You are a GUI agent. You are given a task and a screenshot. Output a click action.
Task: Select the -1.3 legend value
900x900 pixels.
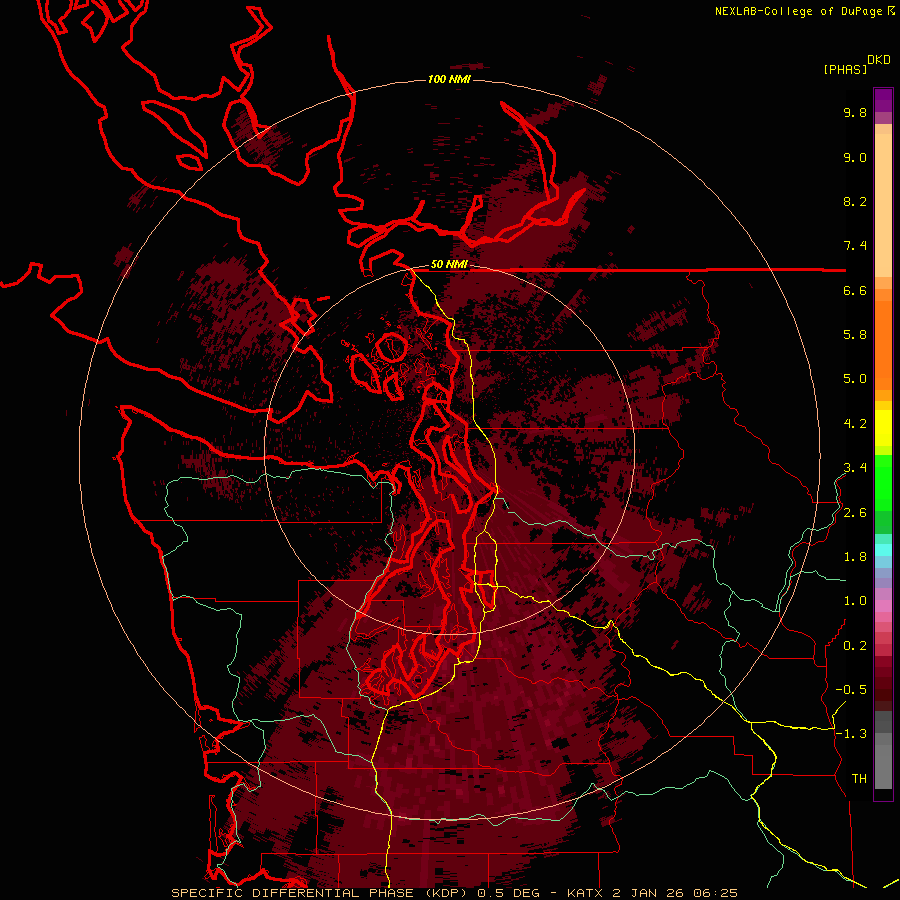point(851,734)
